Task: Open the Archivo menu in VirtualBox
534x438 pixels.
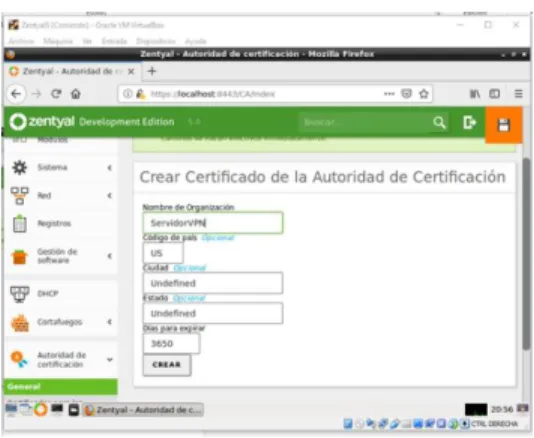Action: click(21, 42)
